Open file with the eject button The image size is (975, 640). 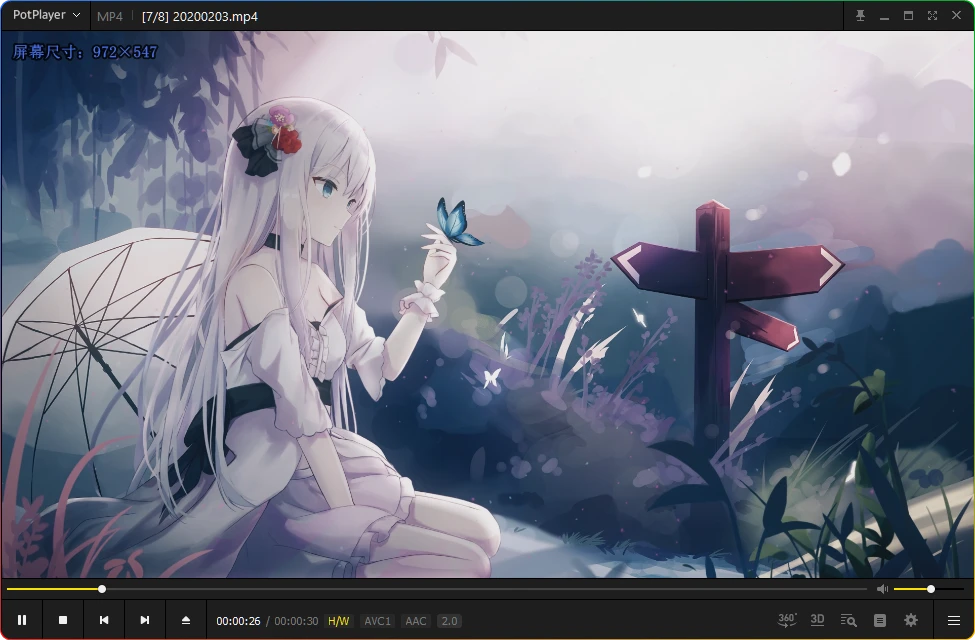pyautogui.click(x=186, y=620)
